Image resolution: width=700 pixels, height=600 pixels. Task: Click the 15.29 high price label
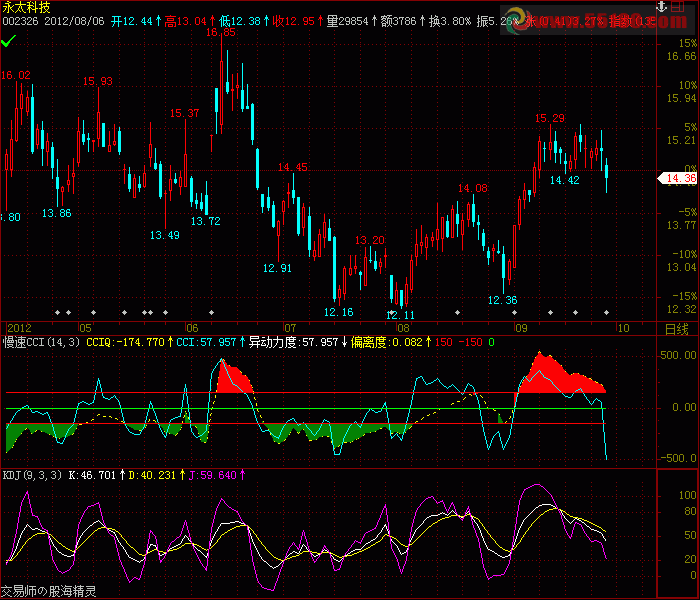pyautogui.click(x=550, y=118)
